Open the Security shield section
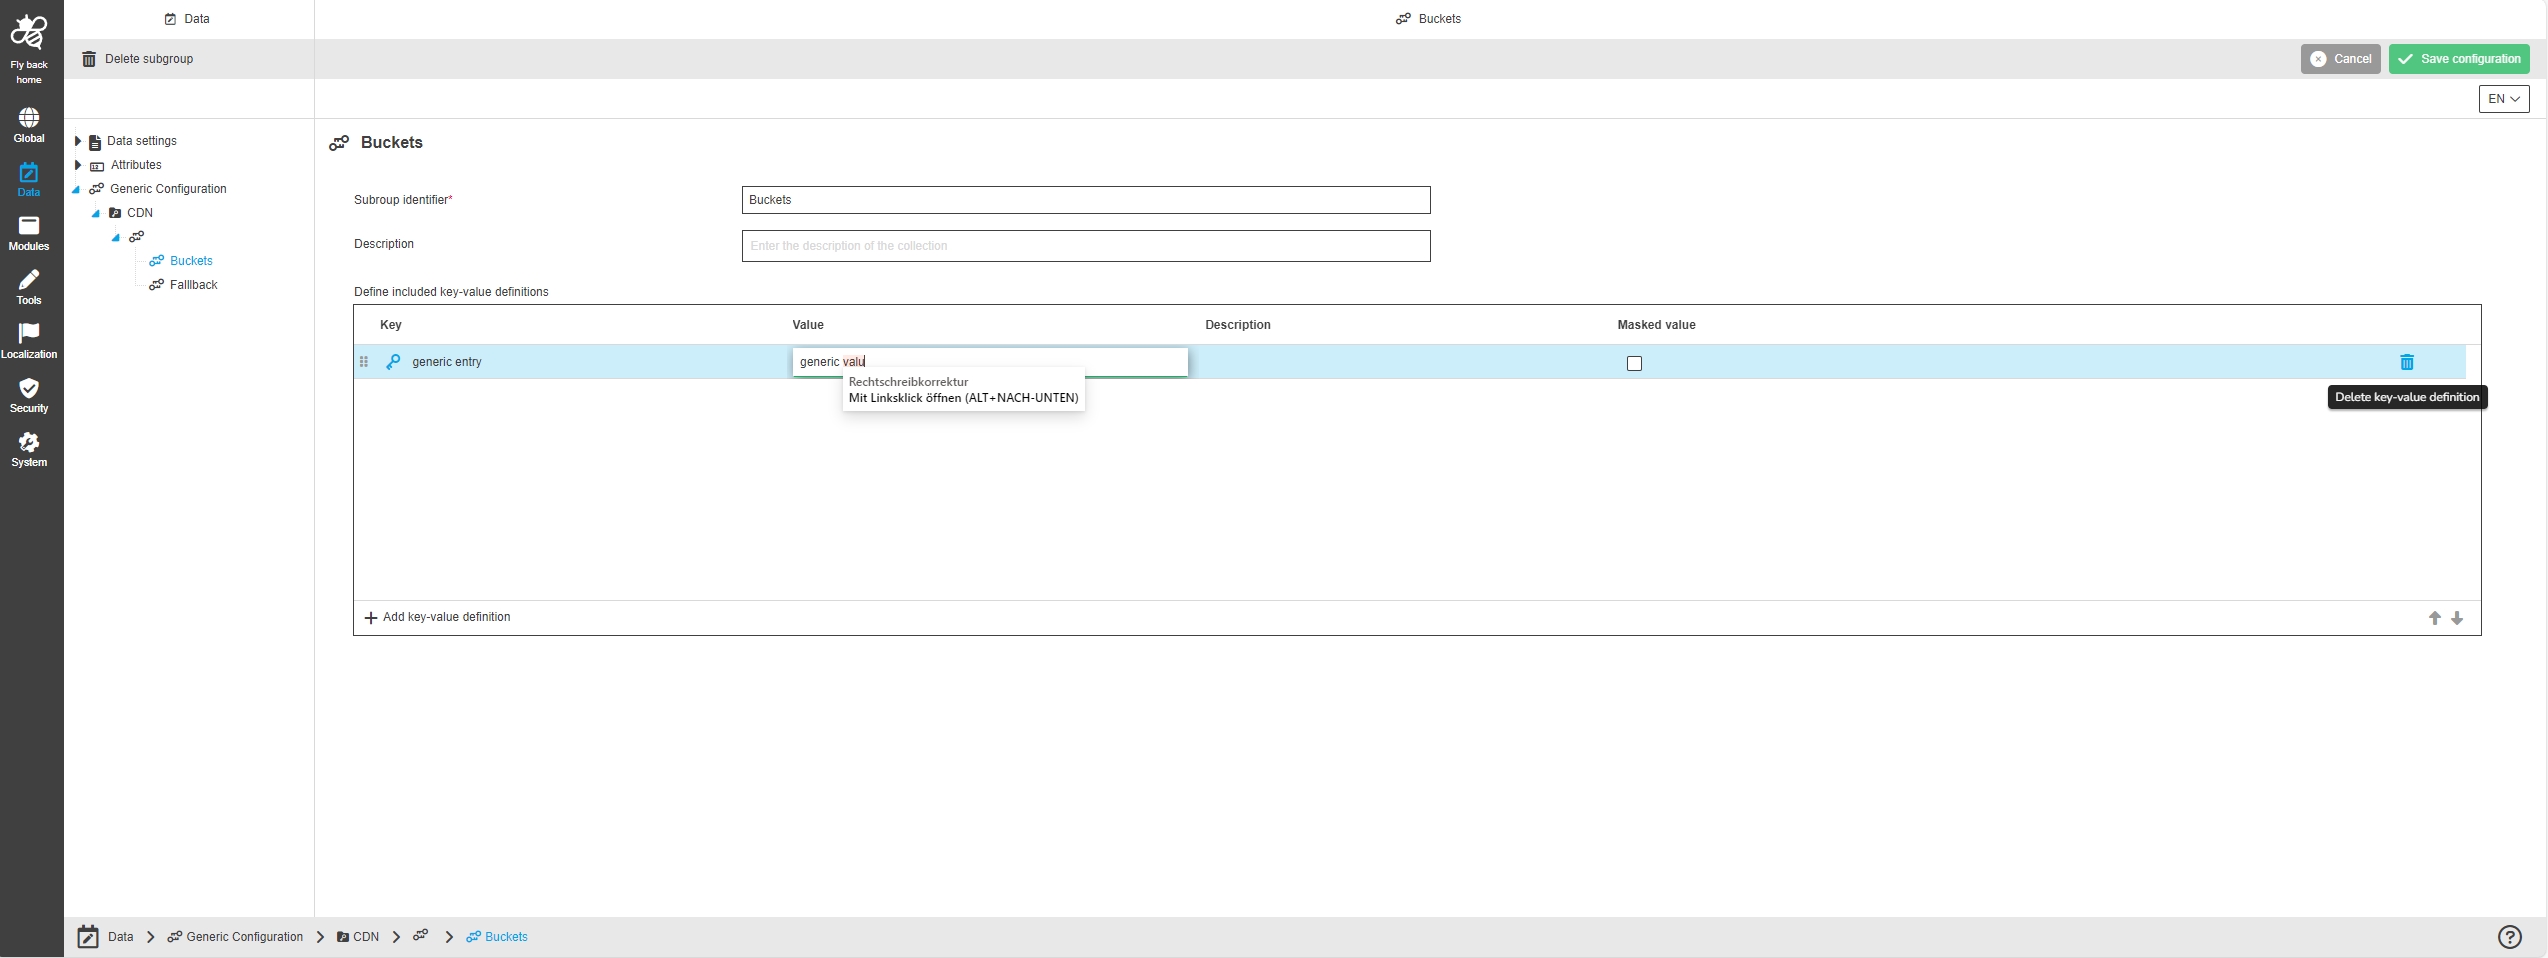The image size is (2548, 958). coord(29,395)
